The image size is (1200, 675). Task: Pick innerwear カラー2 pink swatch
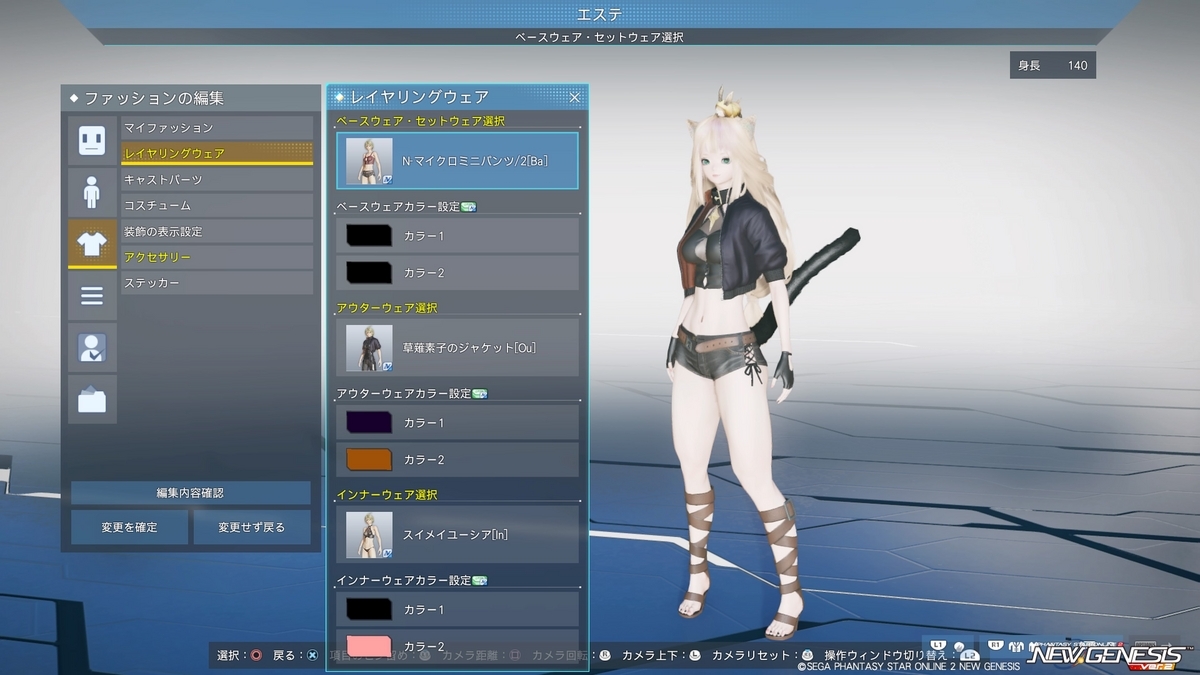pos(369,646)
